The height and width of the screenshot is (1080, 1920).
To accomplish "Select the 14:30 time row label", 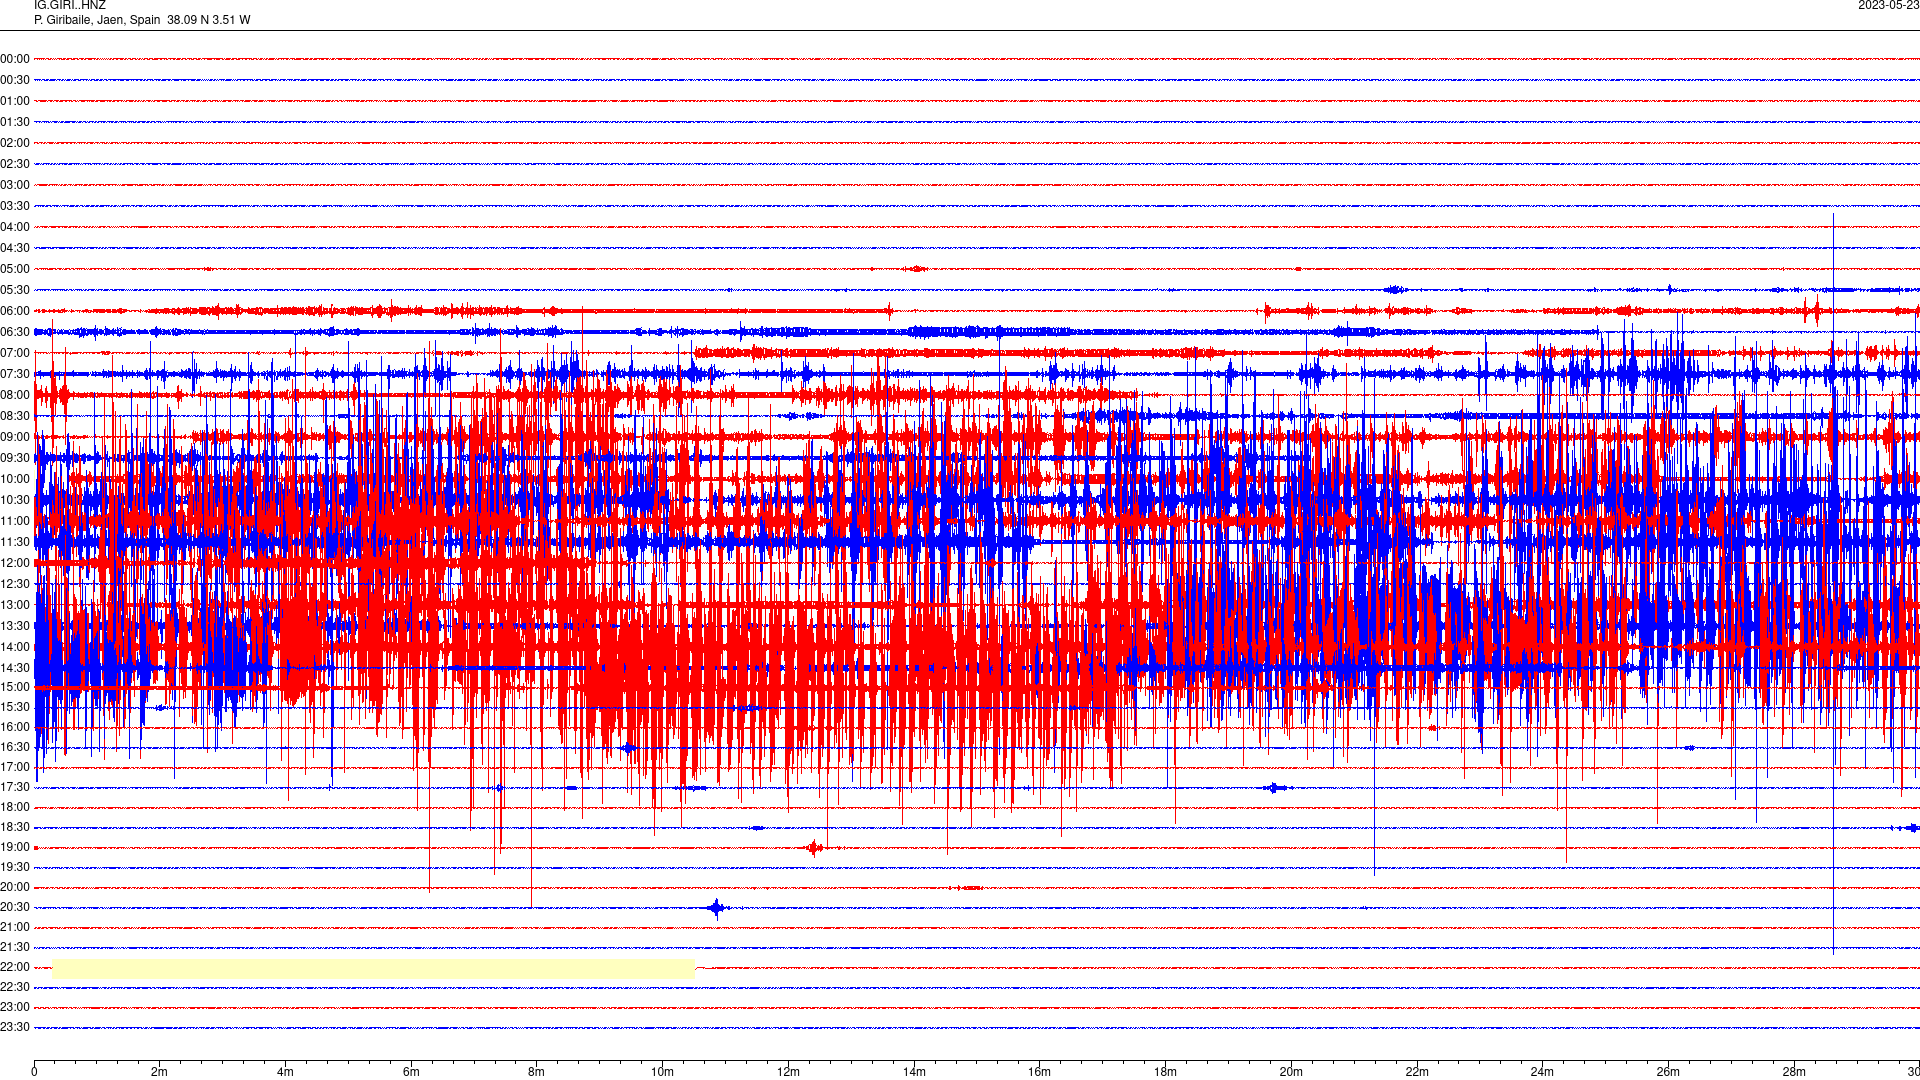I will pos(15,668).
